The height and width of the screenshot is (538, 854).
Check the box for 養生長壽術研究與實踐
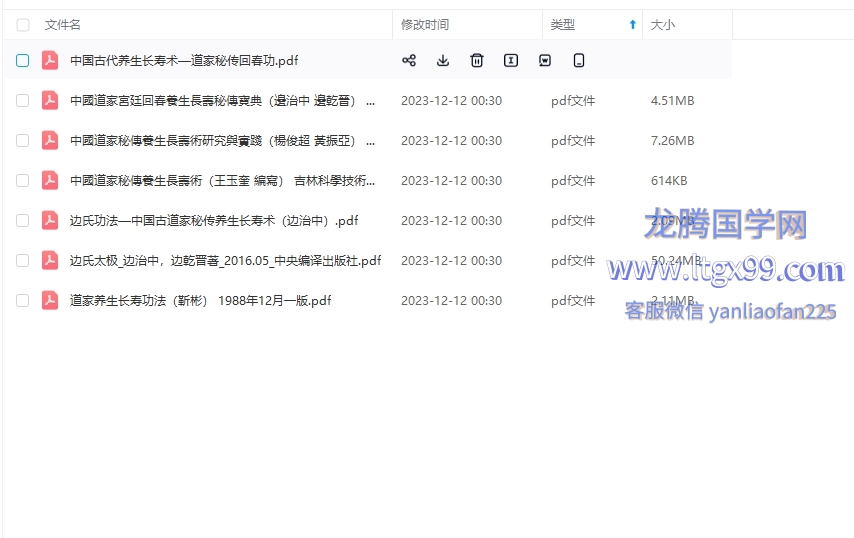click(x=22, y=140)
